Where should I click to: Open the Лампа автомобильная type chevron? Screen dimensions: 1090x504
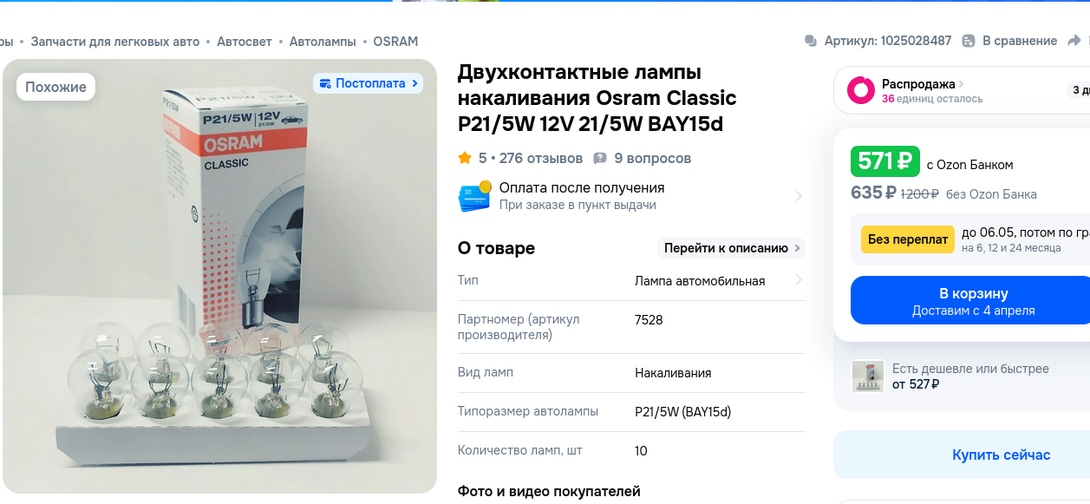[x=798, y=280]
